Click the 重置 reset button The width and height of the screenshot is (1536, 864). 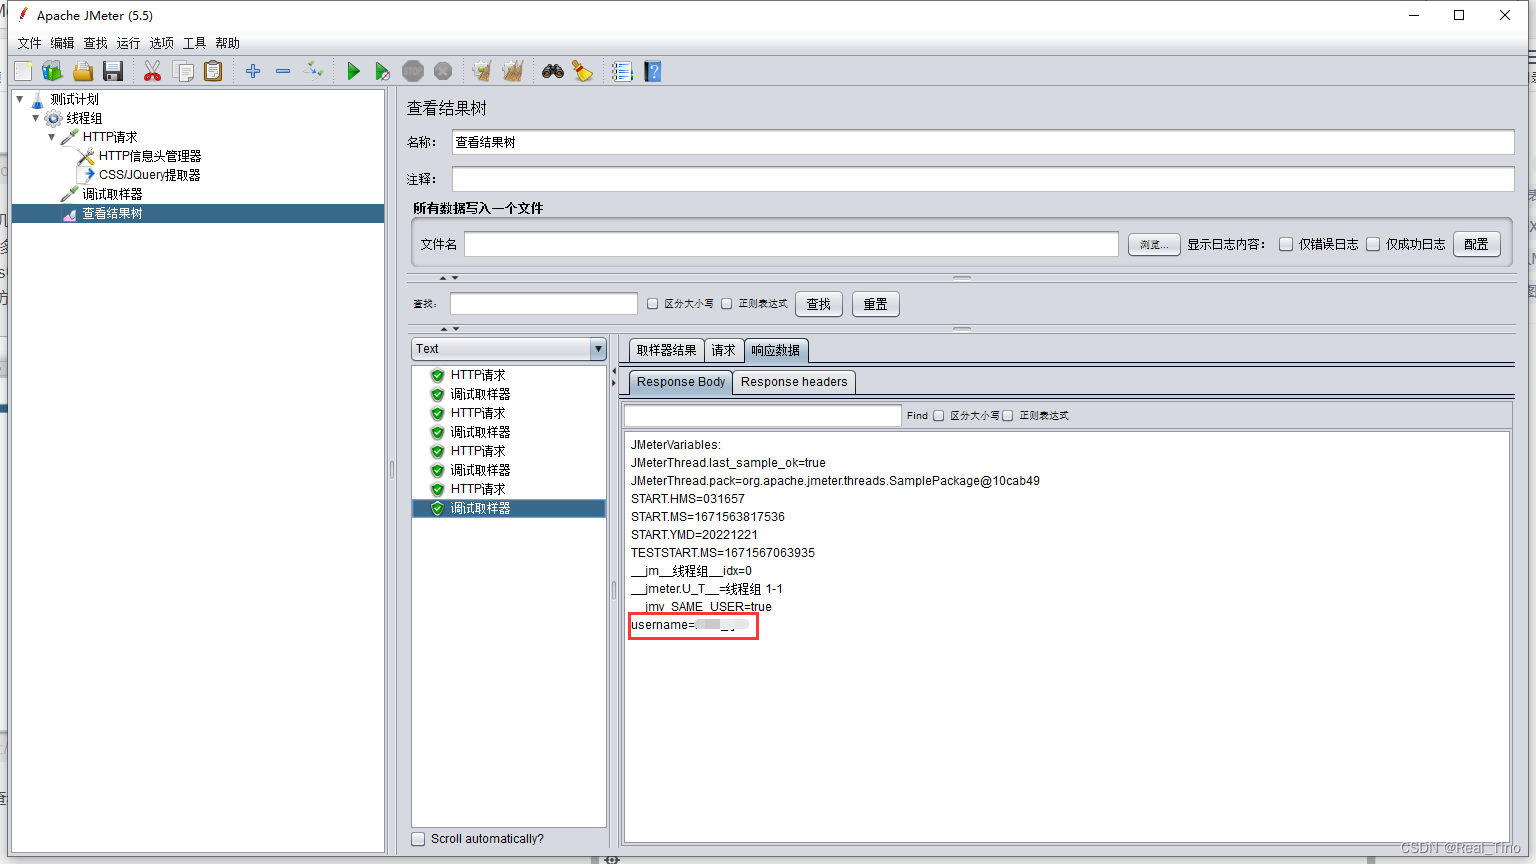tap(876, 304)
